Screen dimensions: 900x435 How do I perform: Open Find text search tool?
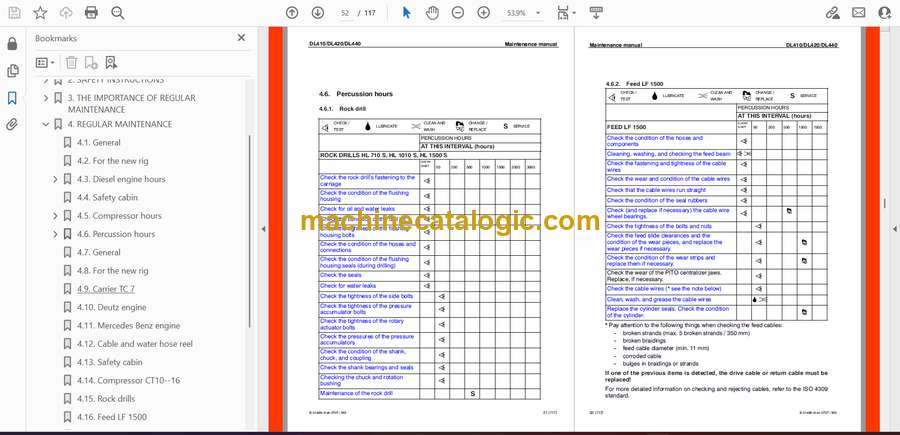(x=118, y=13)
